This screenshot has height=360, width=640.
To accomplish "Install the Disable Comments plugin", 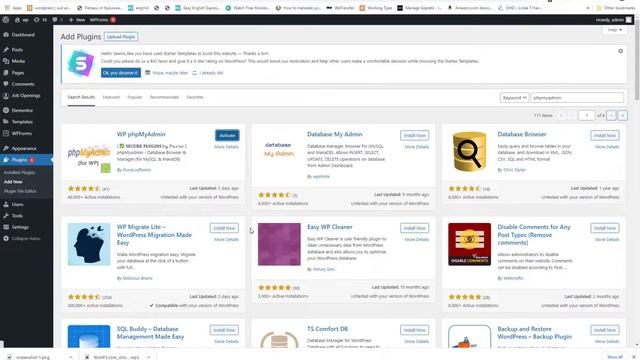I will pyautogui.click(x=604, y=228).
